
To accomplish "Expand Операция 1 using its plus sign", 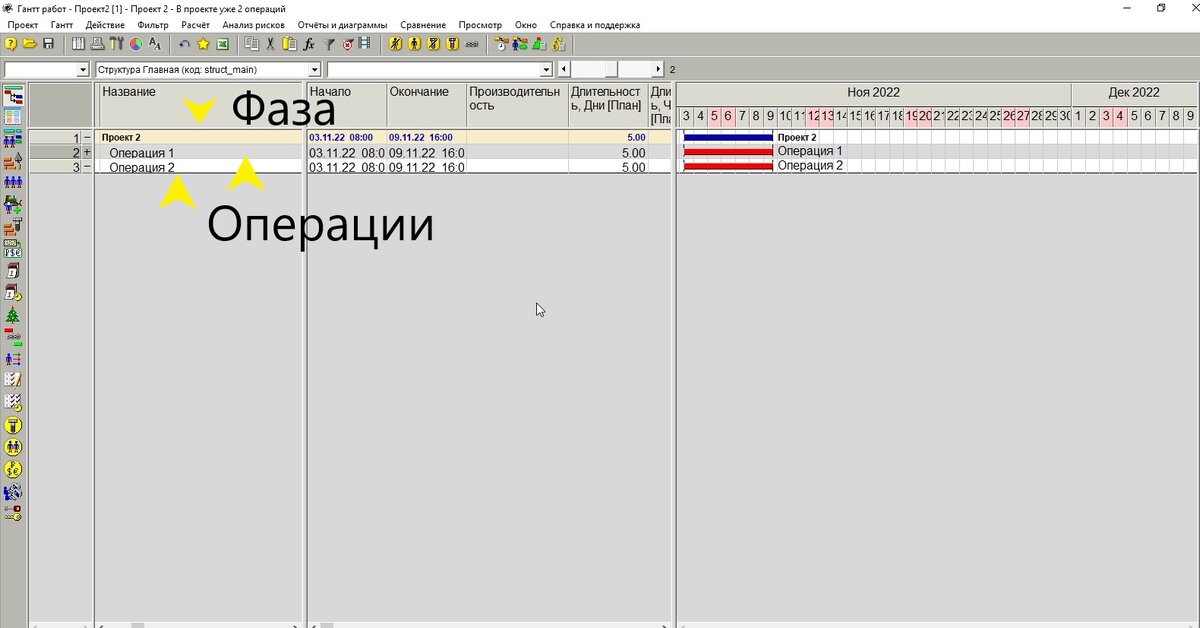I will 87,153.
